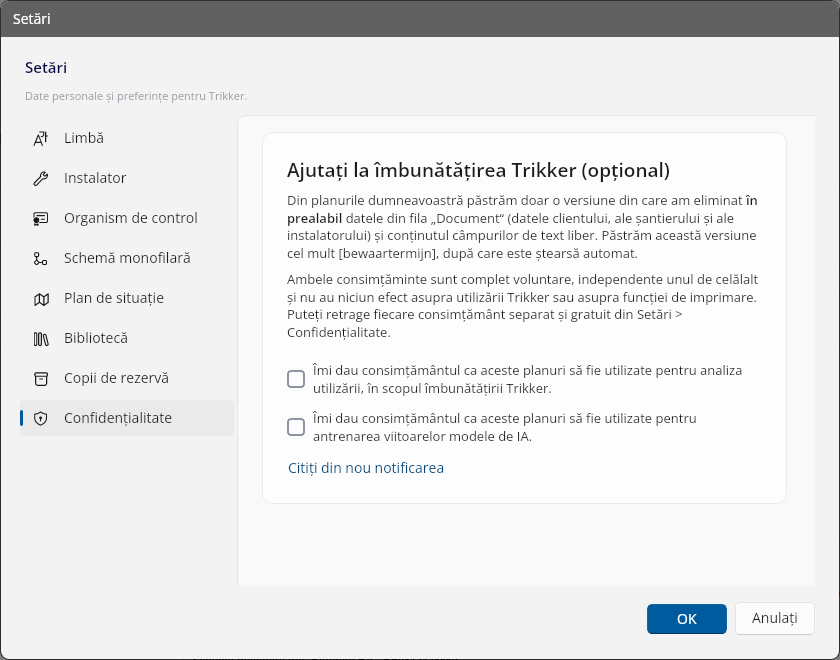Click the heading Ajutați la îmbunătățirea Trikker (opțional)

point(478,170)
